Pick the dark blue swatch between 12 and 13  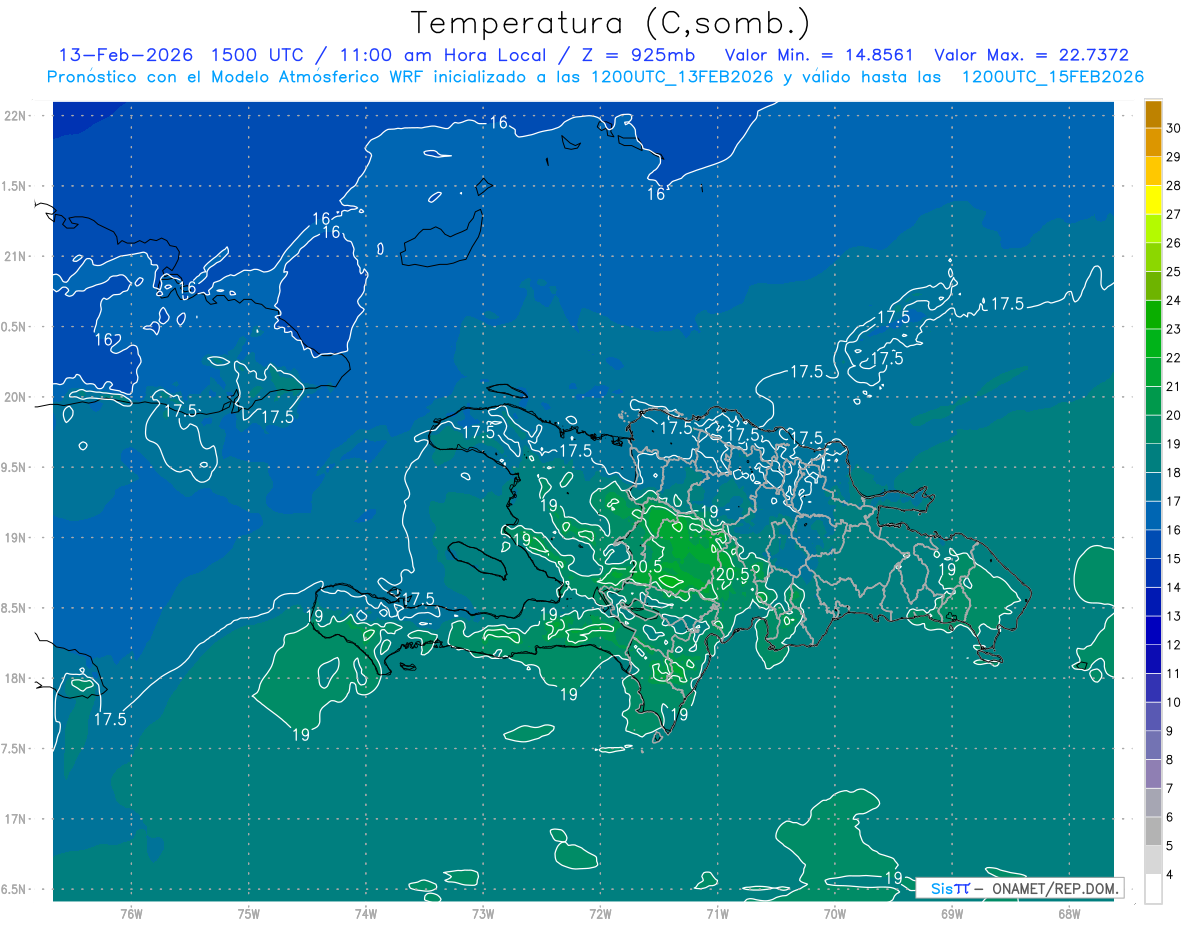pos(1153,630)
